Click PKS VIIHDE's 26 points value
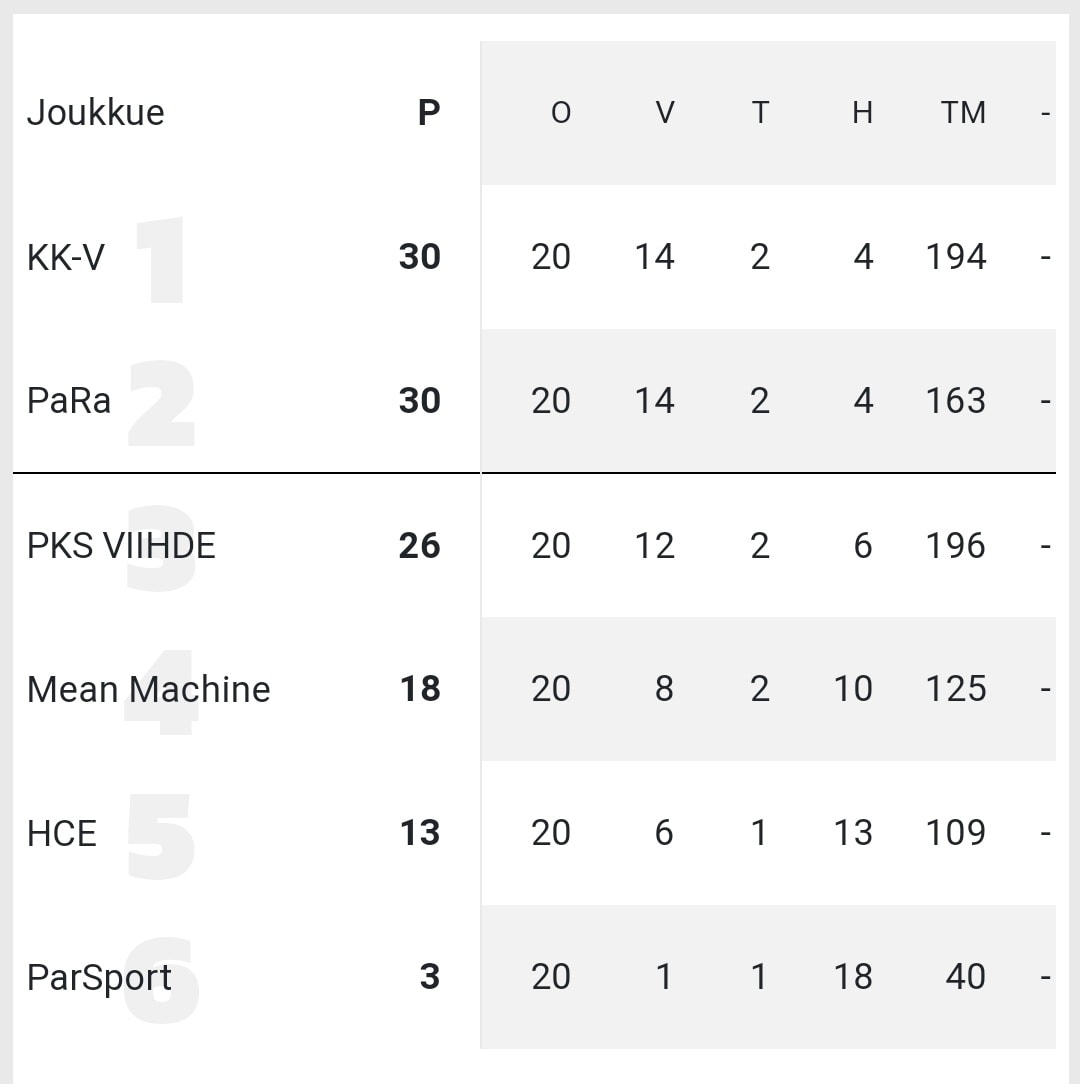1080x1084 pixels. [x=419, y=545]
